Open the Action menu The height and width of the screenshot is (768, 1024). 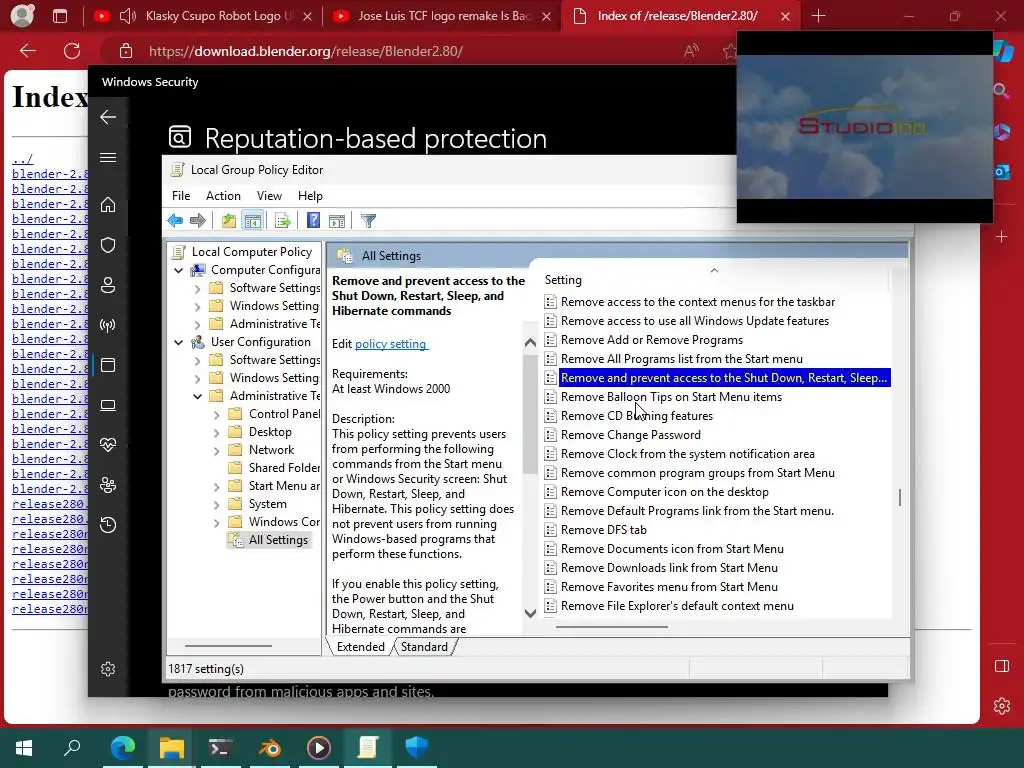click(223, 196)
